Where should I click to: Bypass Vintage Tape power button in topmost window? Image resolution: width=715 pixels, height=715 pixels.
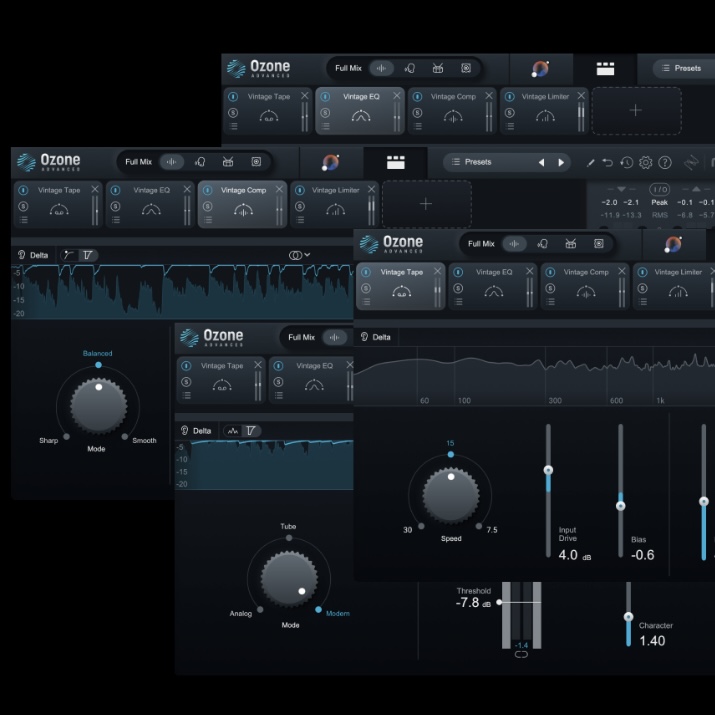tap(233, 97)
